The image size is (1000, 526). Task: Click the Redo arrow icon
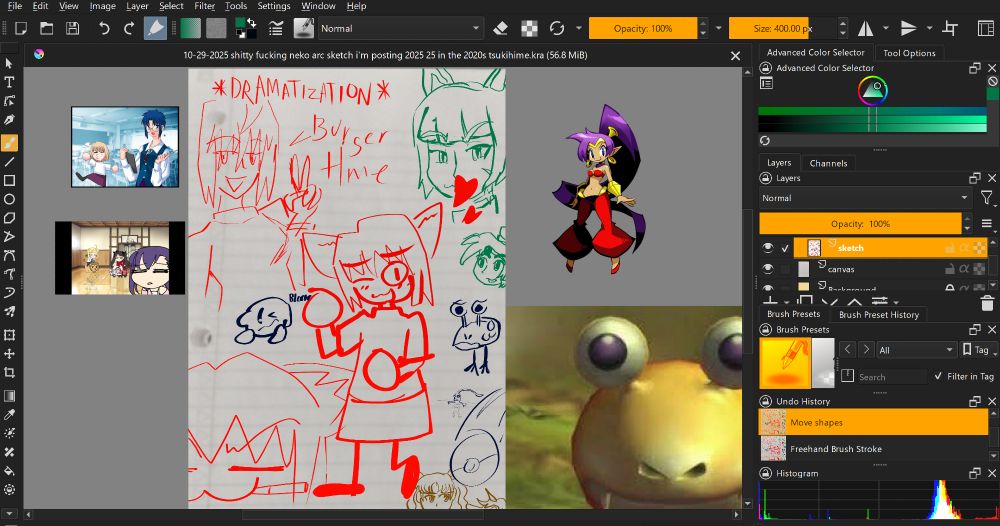(x=129, y=28)
